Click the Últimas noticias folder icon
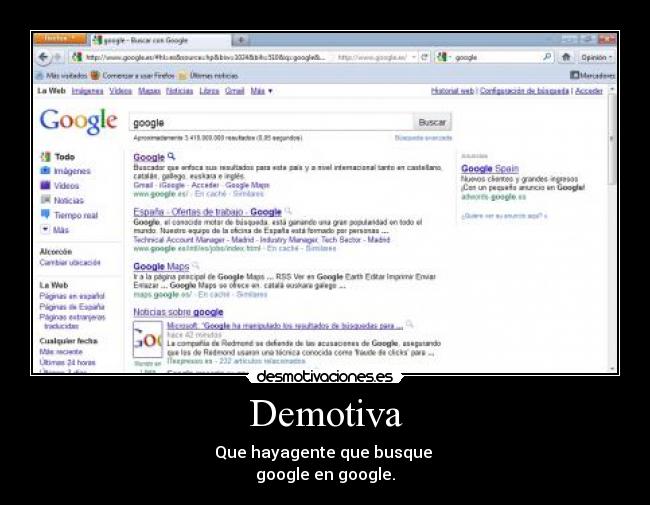The image size is (650, 505). coord(182,75)
